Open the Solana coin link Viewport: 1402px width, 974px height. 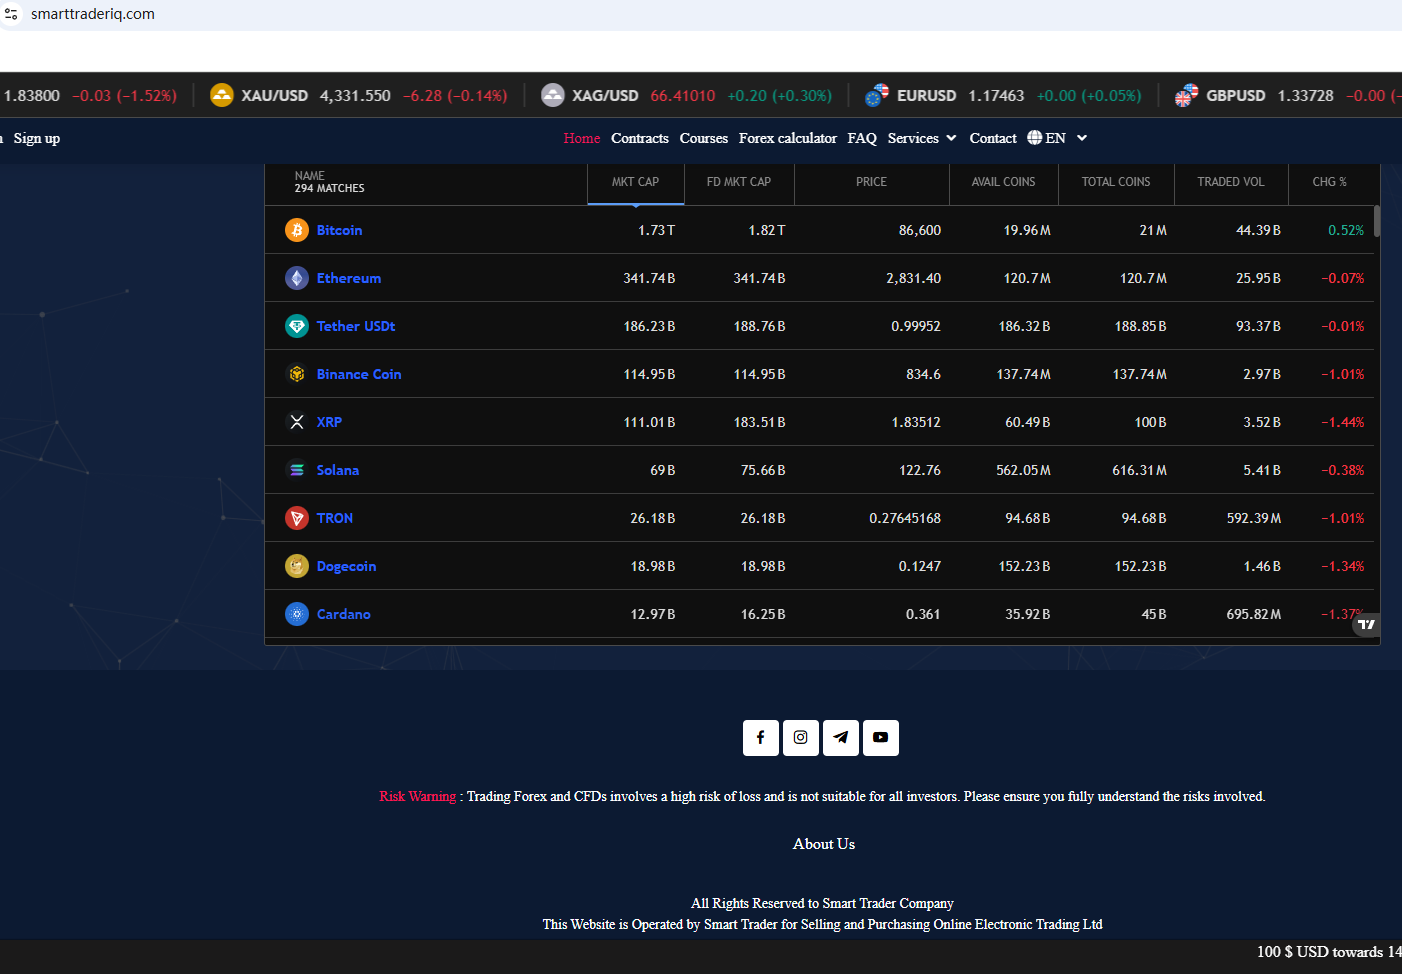(338, 470)
